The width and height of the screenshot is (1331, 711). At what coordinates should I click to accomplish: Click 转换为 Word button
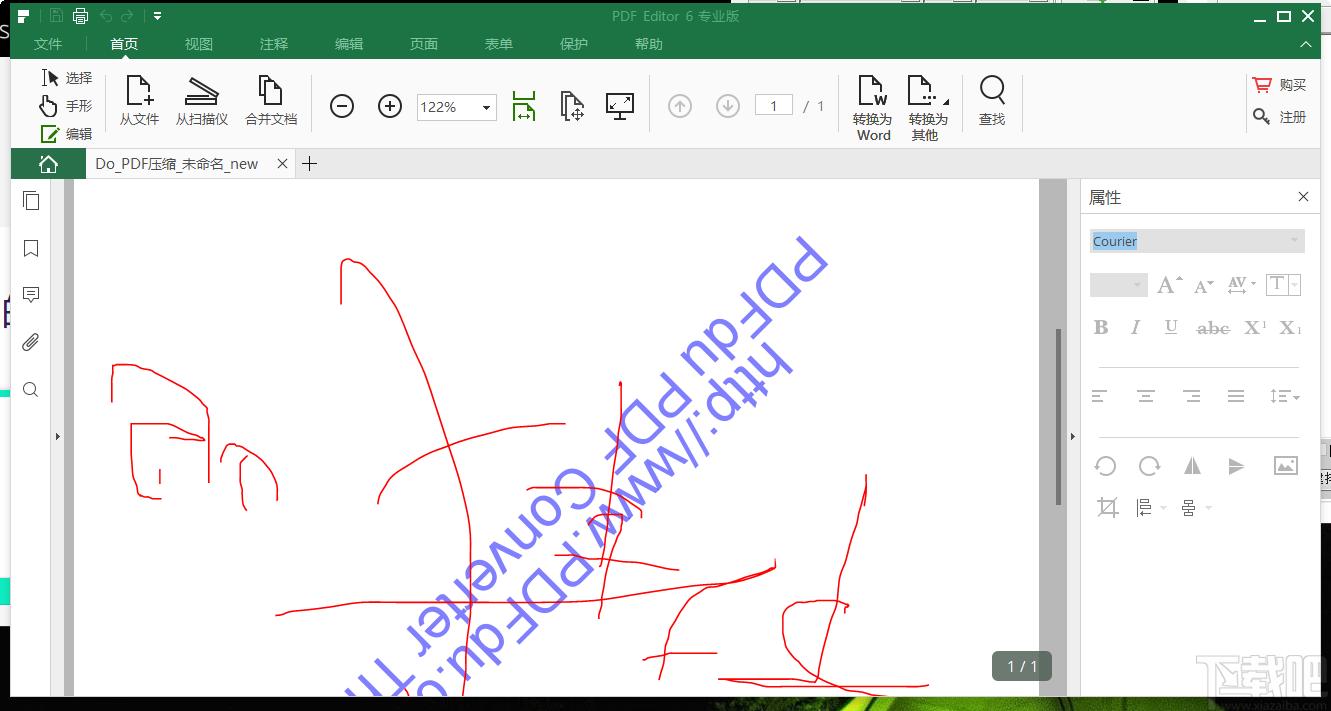coord(873,108)
